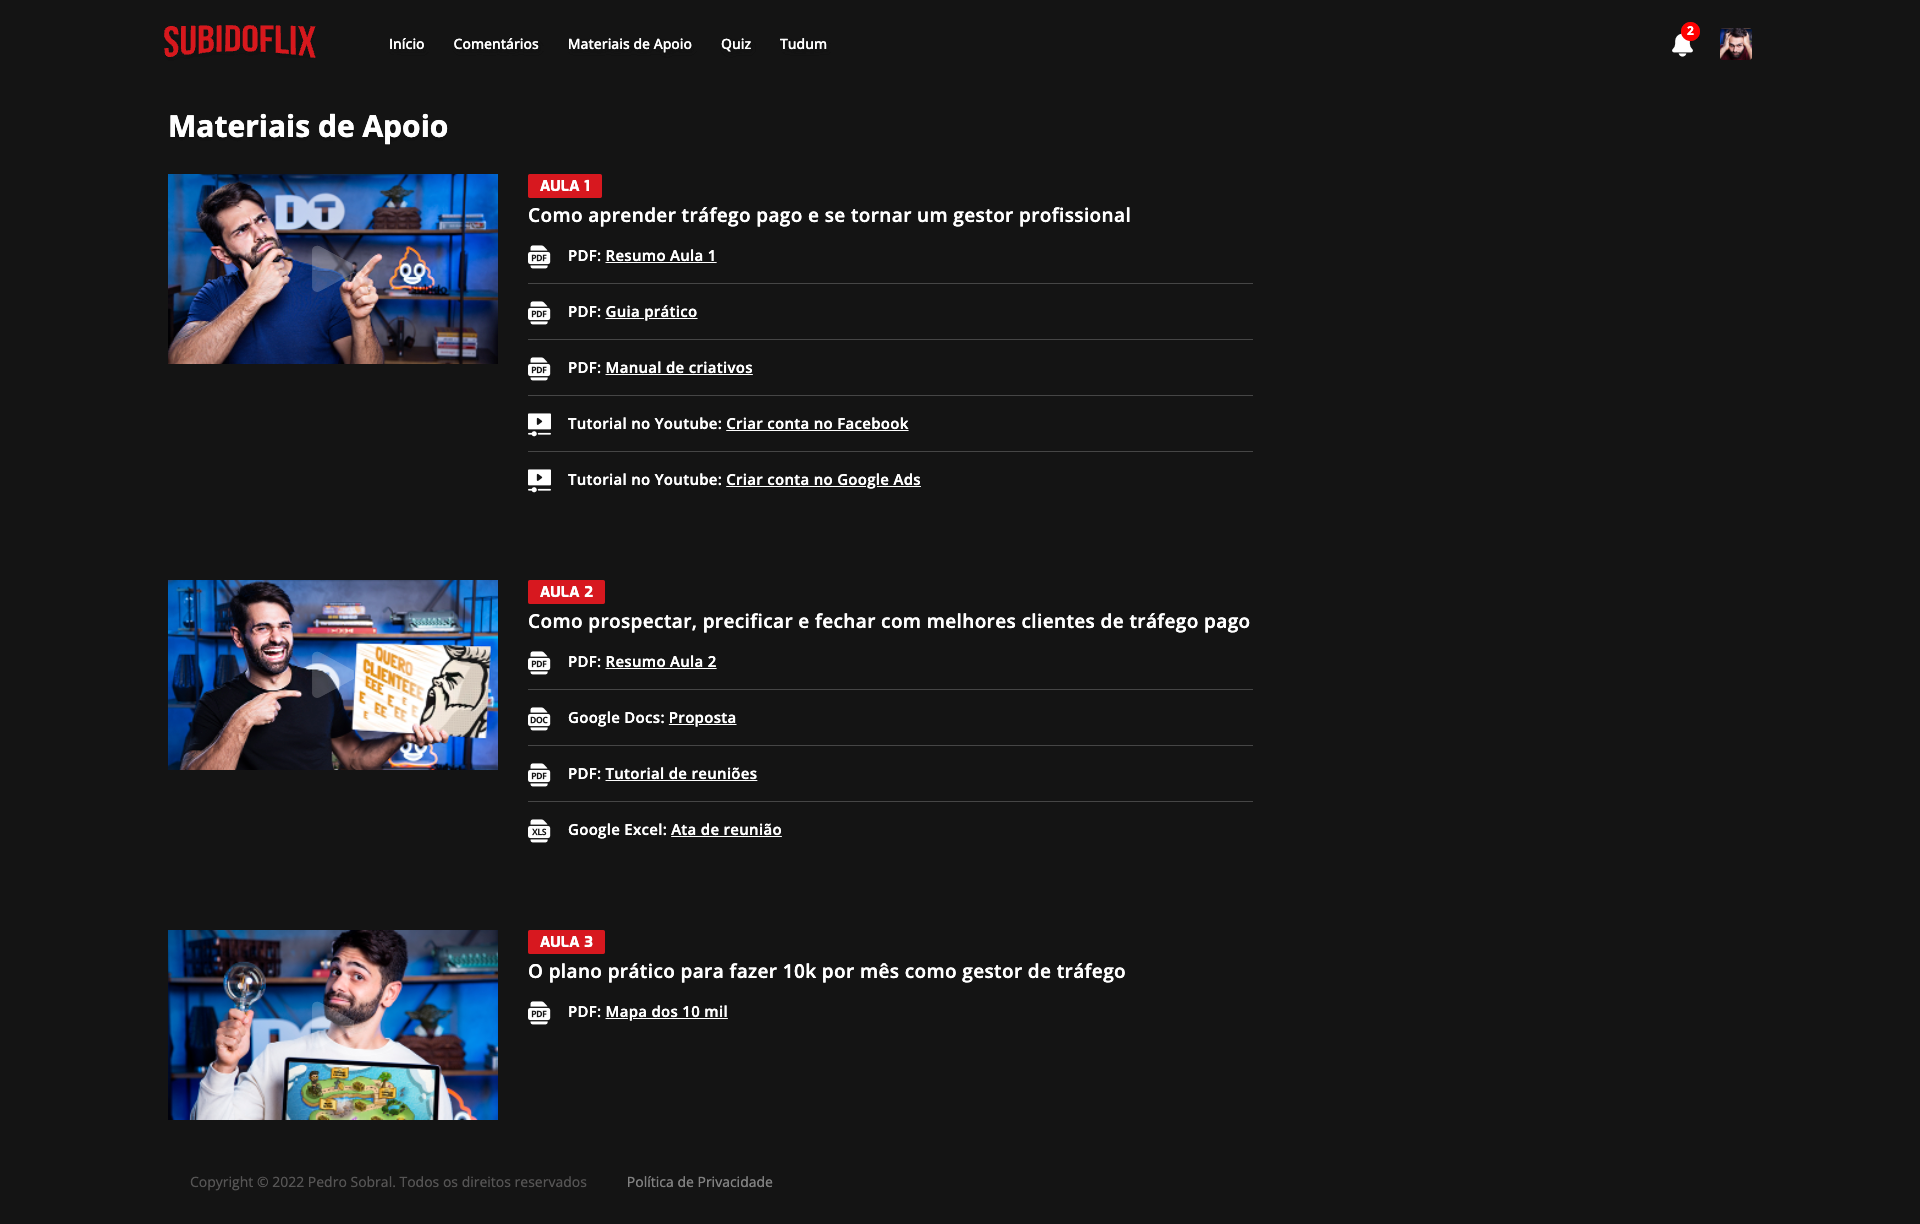The height and width of the screenshot is (1224, 1920).
Task: Open the Tutorial de reuniões link
Action: coord(680,774)
